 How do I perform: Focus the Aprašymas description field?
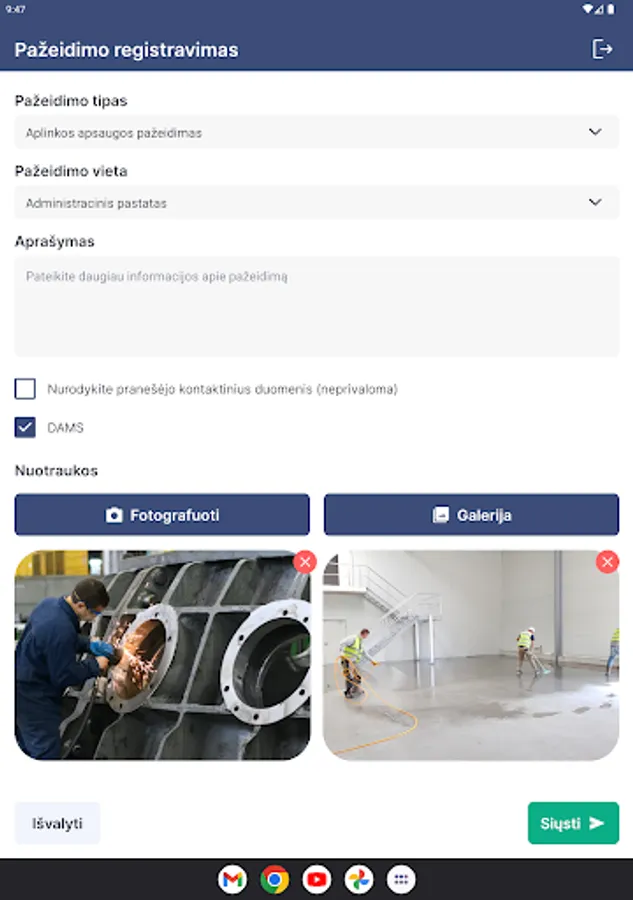317,307
